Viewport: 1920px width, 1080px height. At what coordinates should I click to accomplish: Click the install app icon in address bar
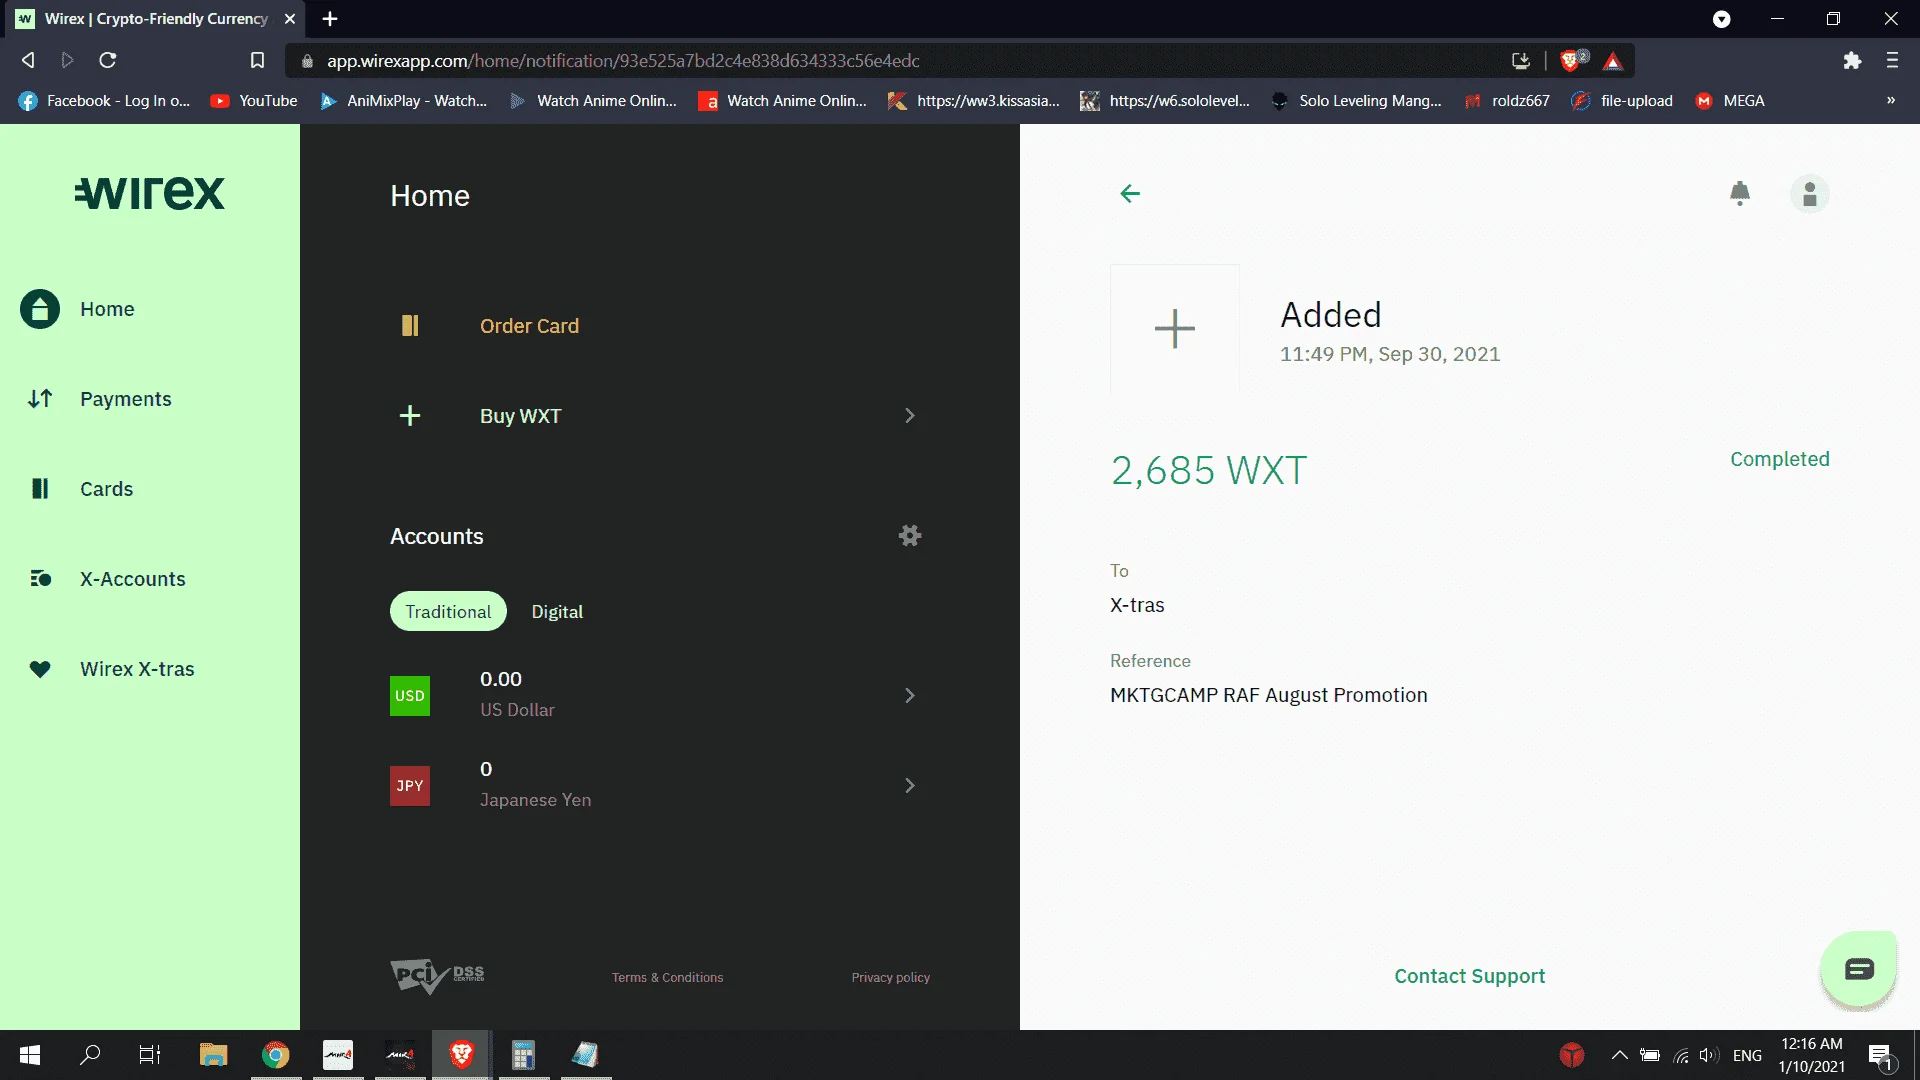click(1521, 61)
